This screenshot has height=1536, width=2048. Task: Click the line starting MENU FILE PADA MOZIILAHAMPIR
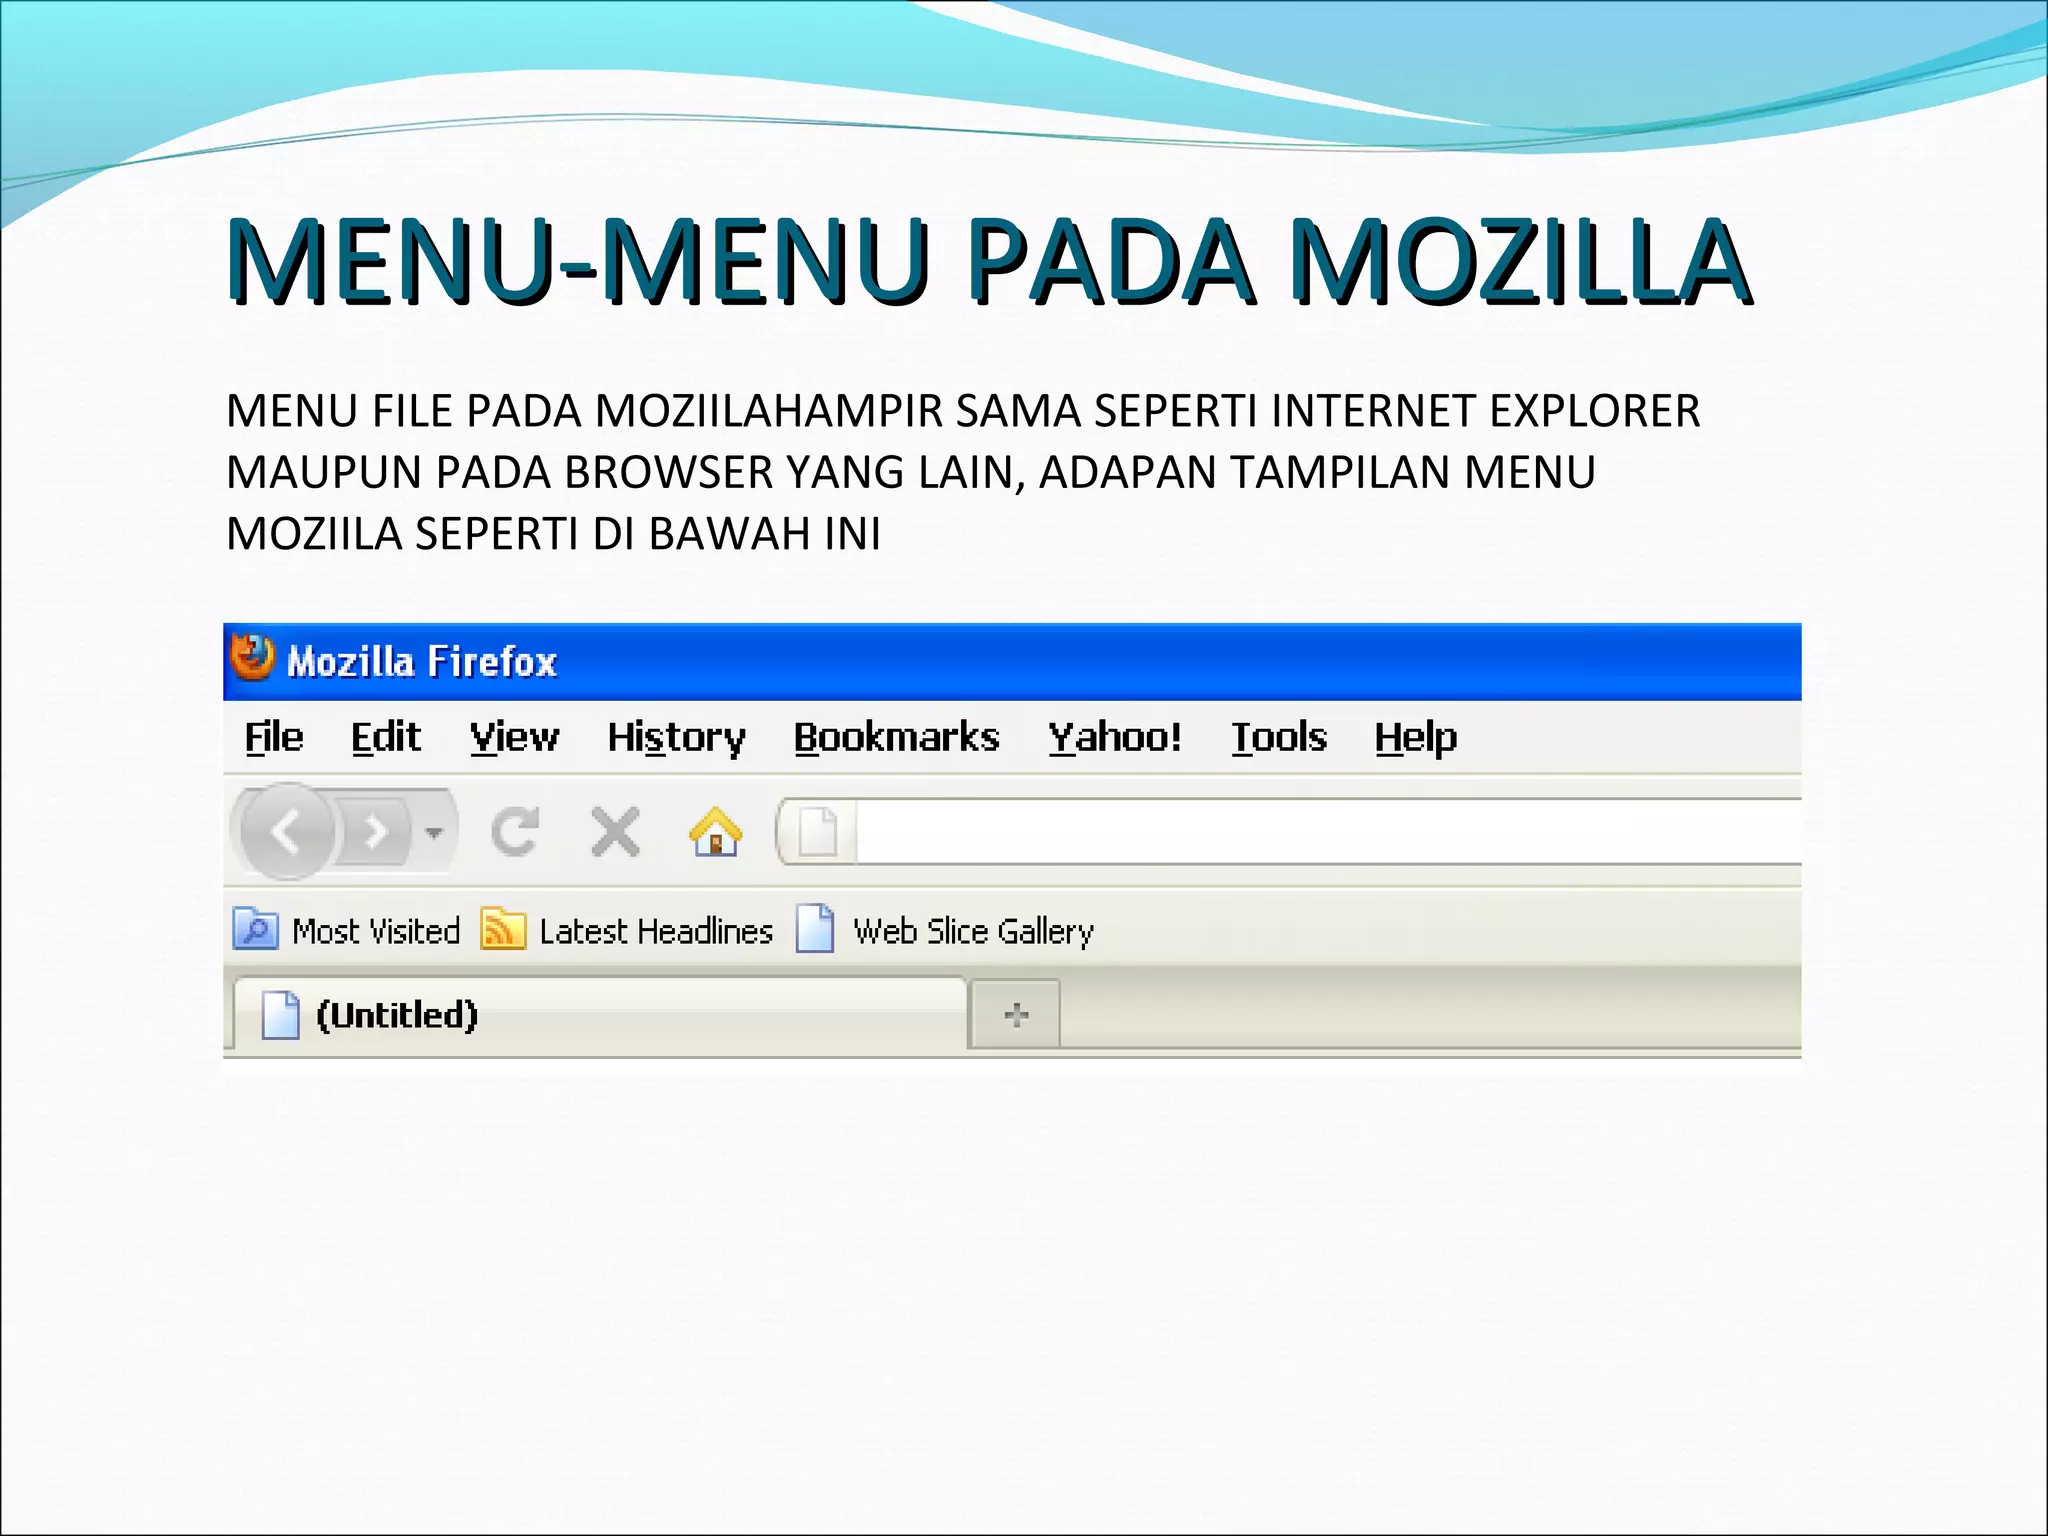pos(963,411)
